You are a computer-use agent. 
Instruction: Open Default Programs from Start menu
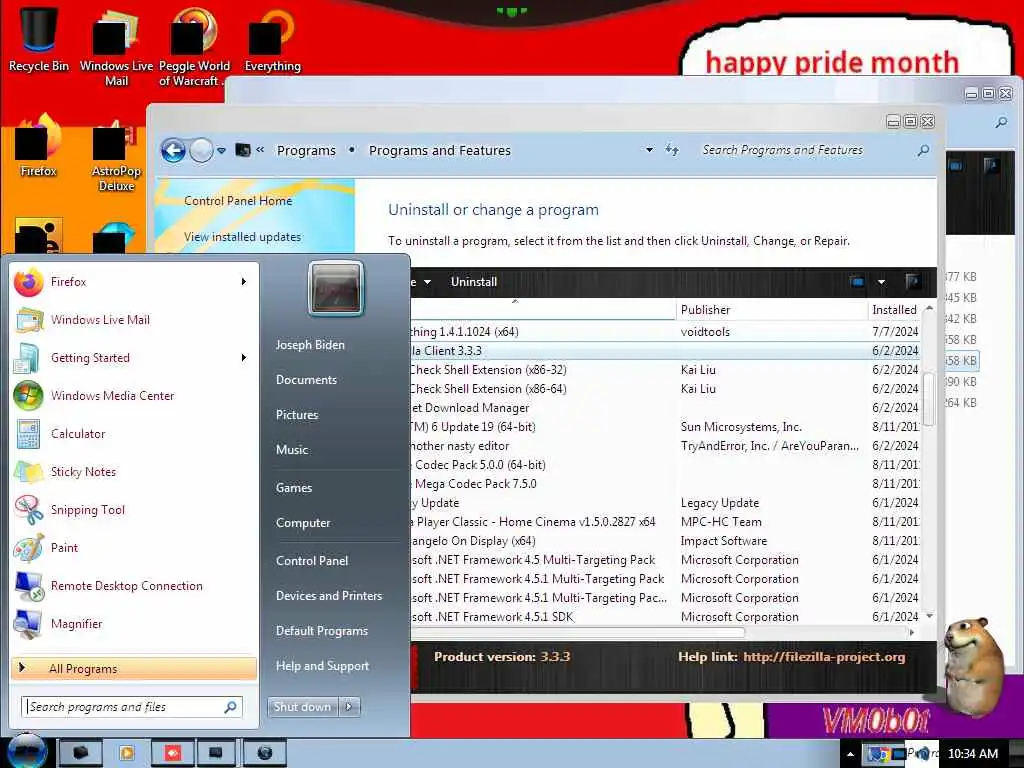tap(322, 631)
